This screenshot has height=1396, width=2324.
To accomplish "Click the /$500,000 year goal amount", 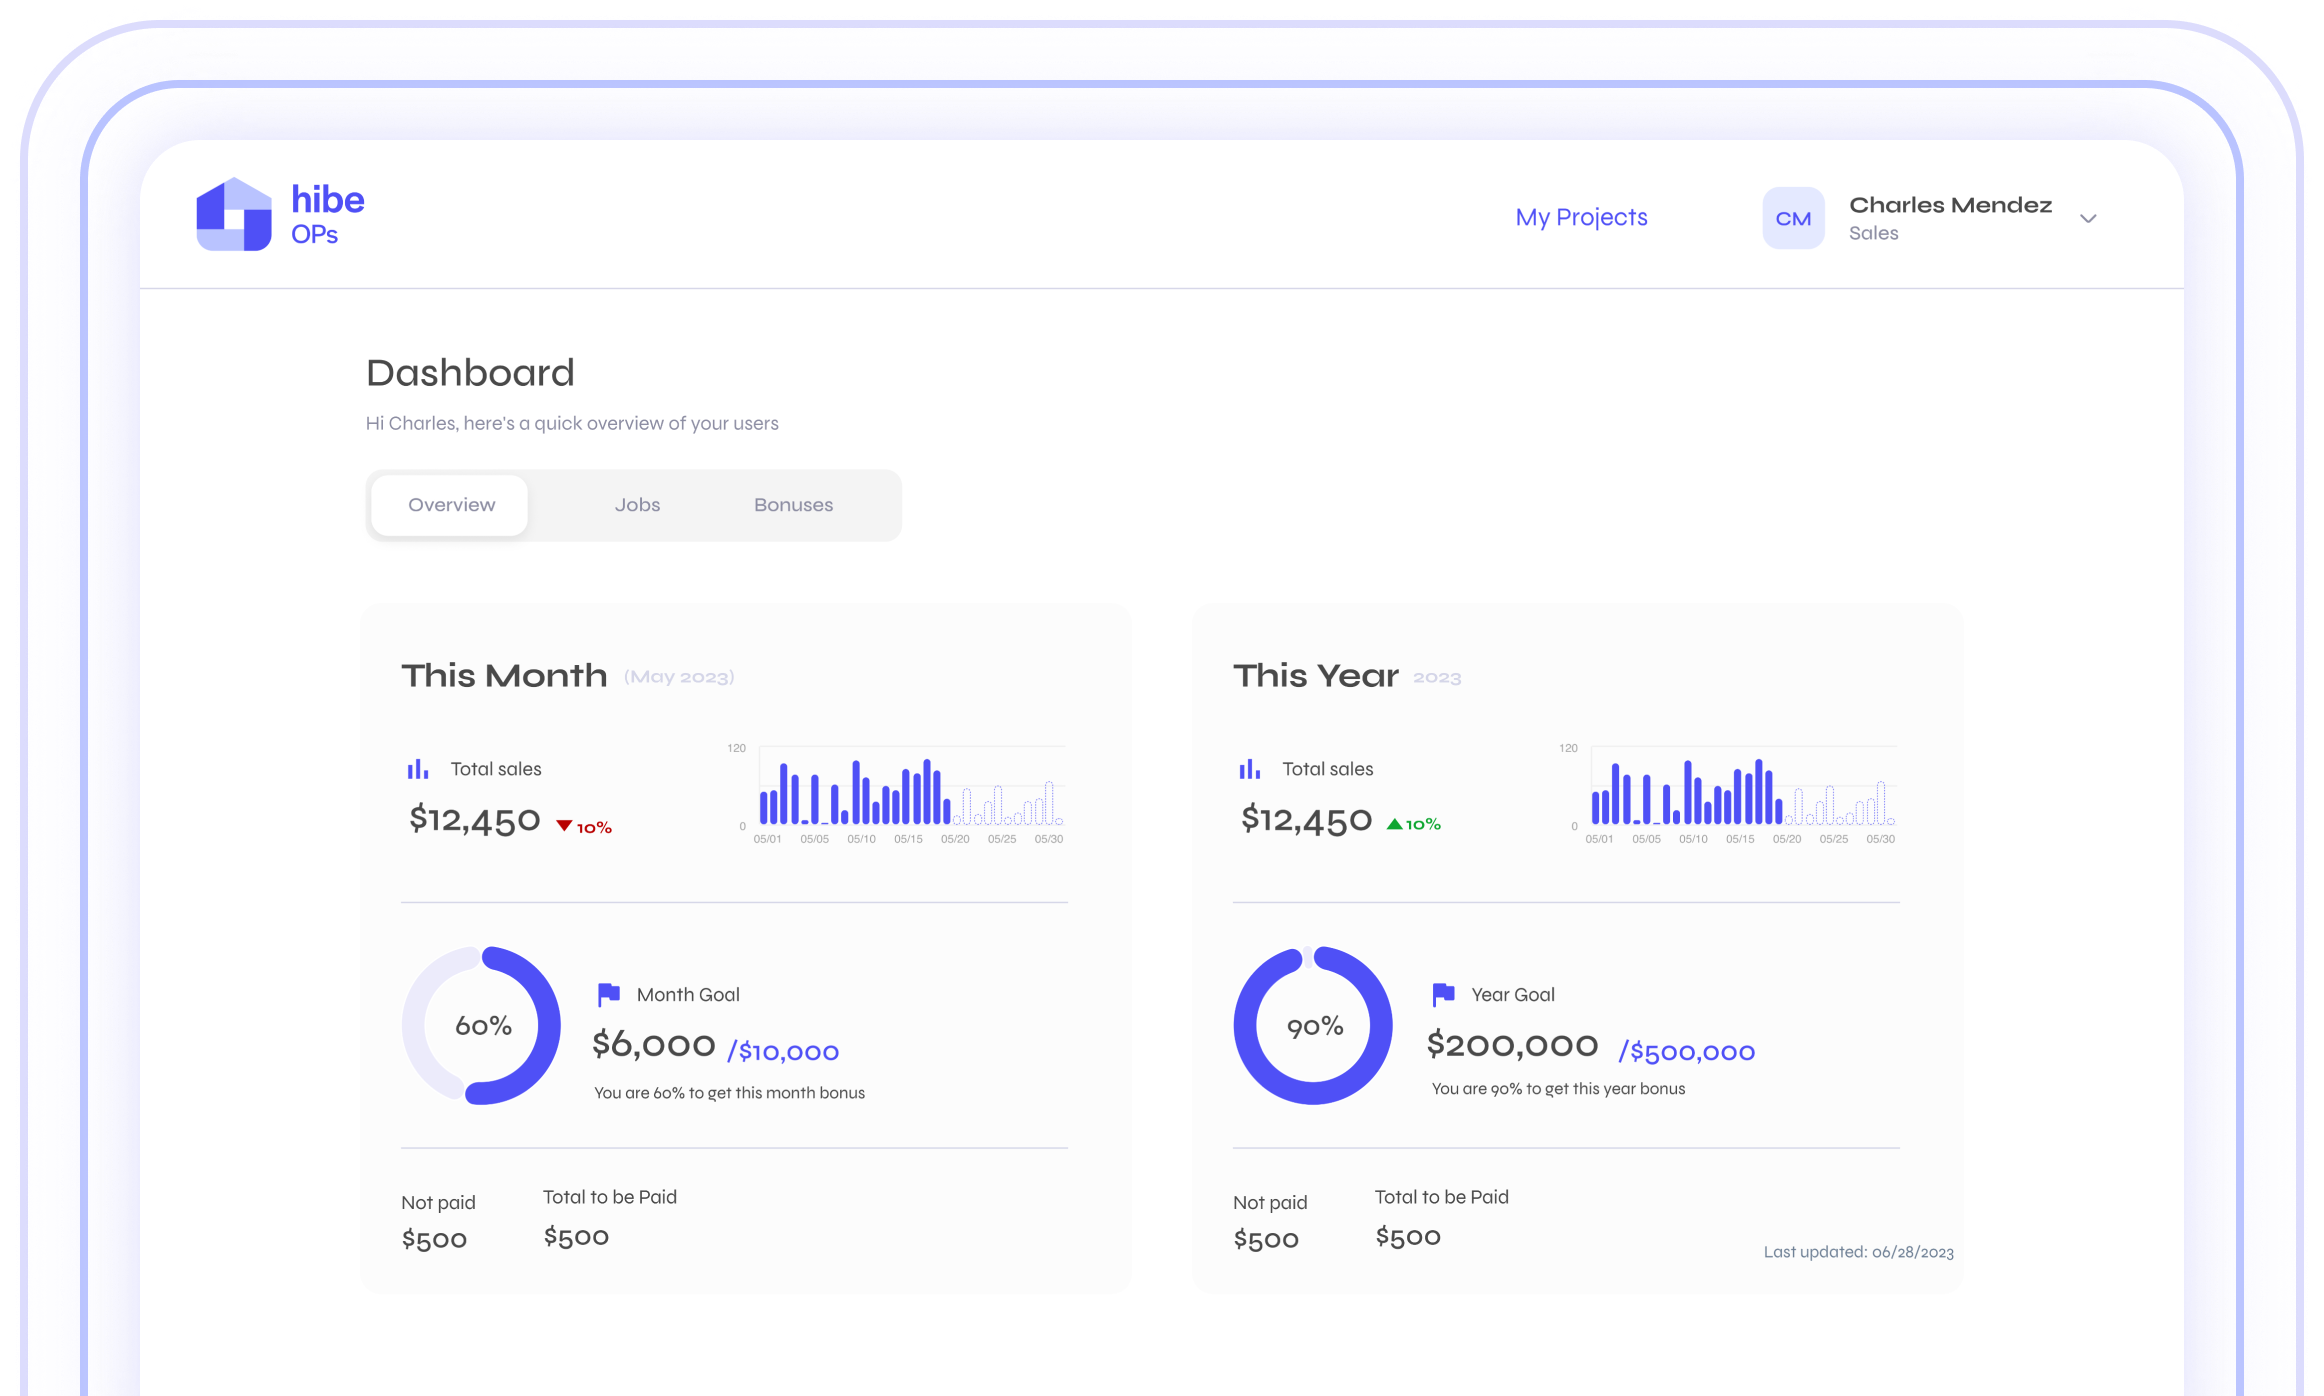I will coord(1686,1051).
